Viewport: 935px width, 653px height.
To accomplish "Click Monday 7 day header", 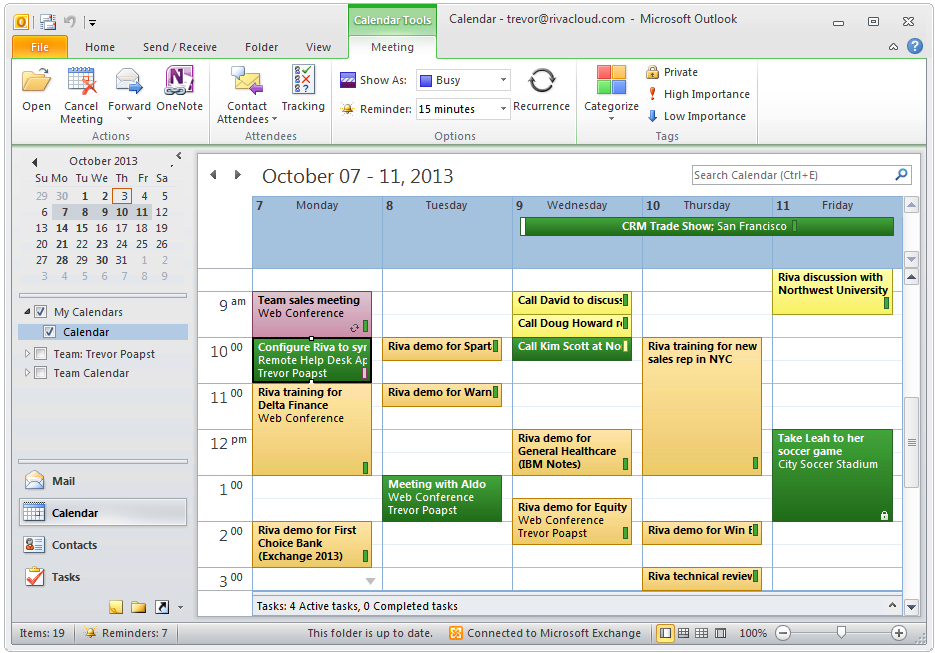I will [317, 205].
